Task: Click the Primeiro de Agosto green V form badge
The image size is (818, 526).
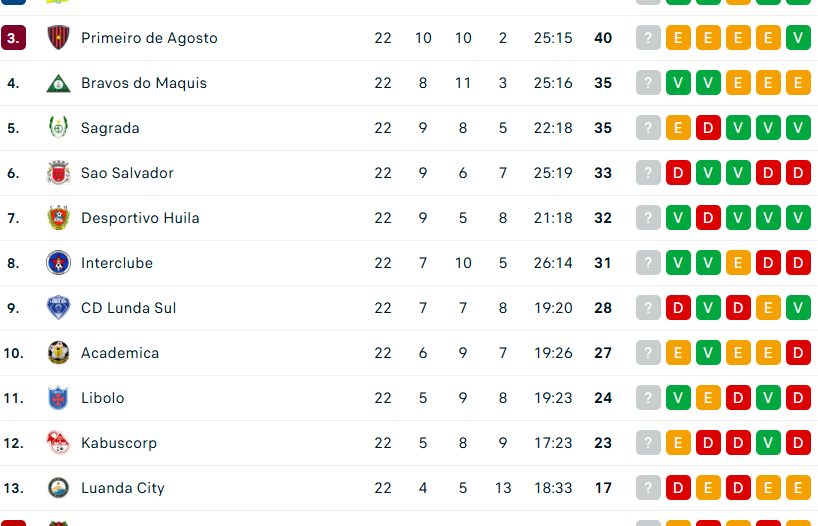Action: [798, 38]
